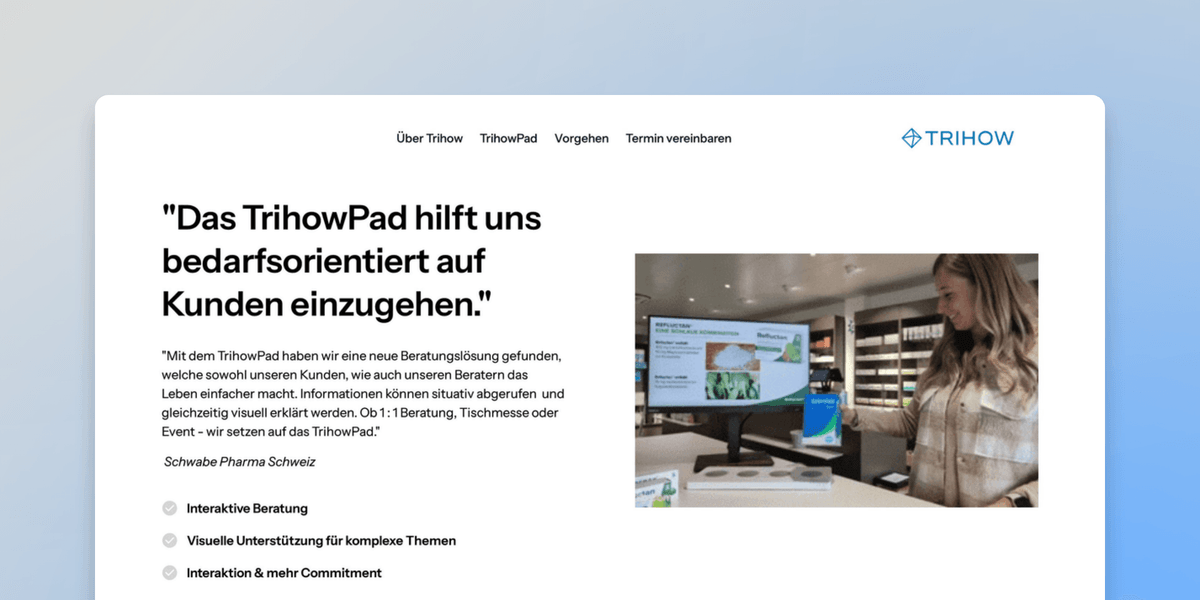The height and width of the screenshot is (600, 1200).
Task: Click Termin vereinbaren in the navigation
Action: pyautogui.click(x=679, y=139)
